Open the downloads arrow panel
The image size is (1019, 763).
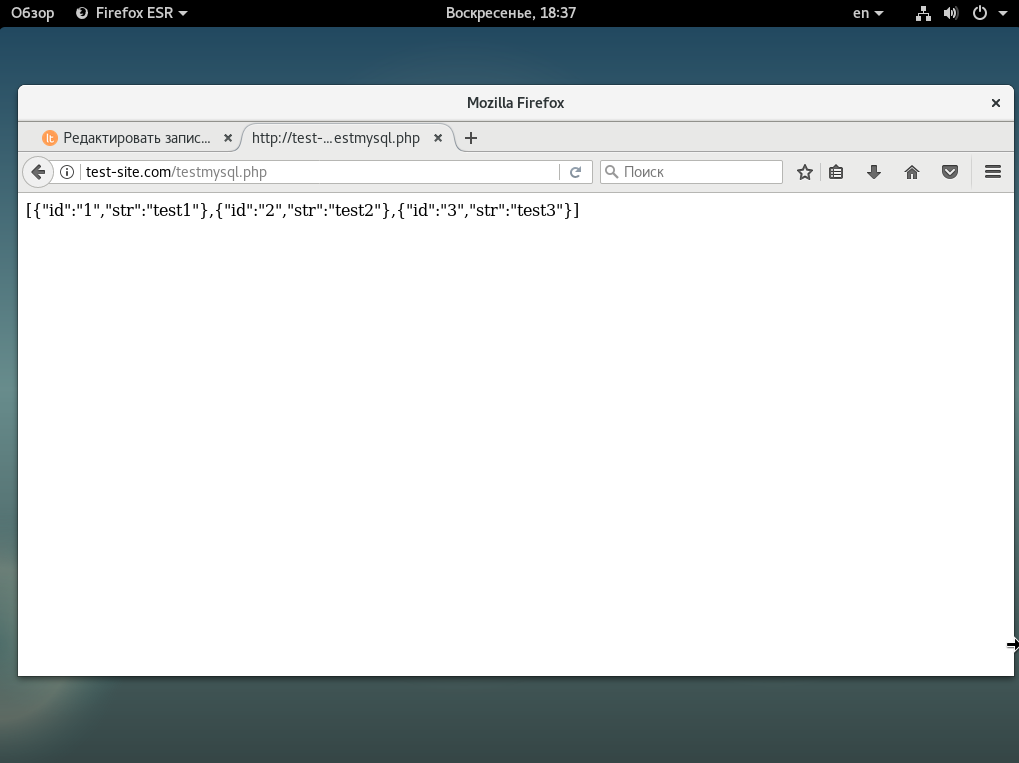click(x=873, y=172)
